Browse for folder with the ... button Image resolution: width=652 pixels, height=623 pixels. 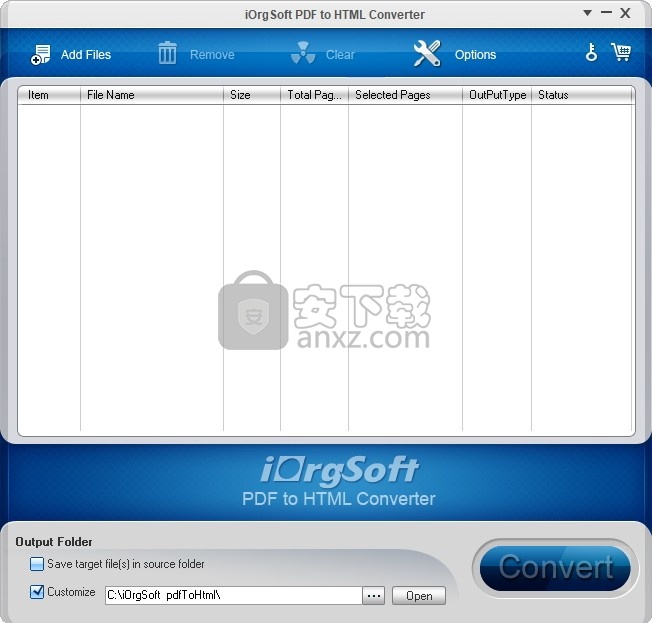[x=373, y=596]
